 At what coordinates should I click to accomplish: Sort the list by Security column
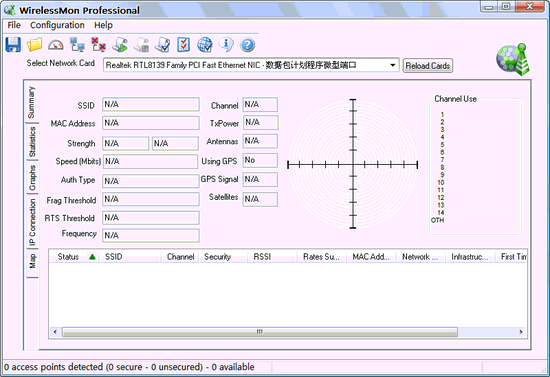click(x=223, y=257)
